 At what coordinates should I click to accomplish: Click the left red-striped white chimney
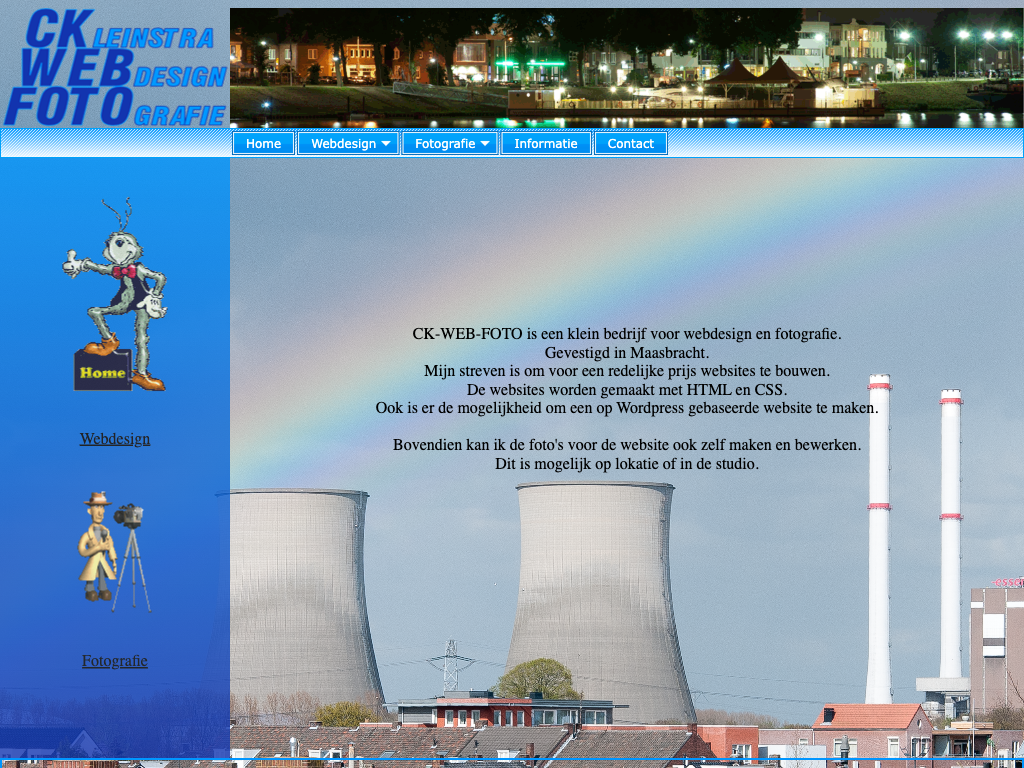coord(879,540)
